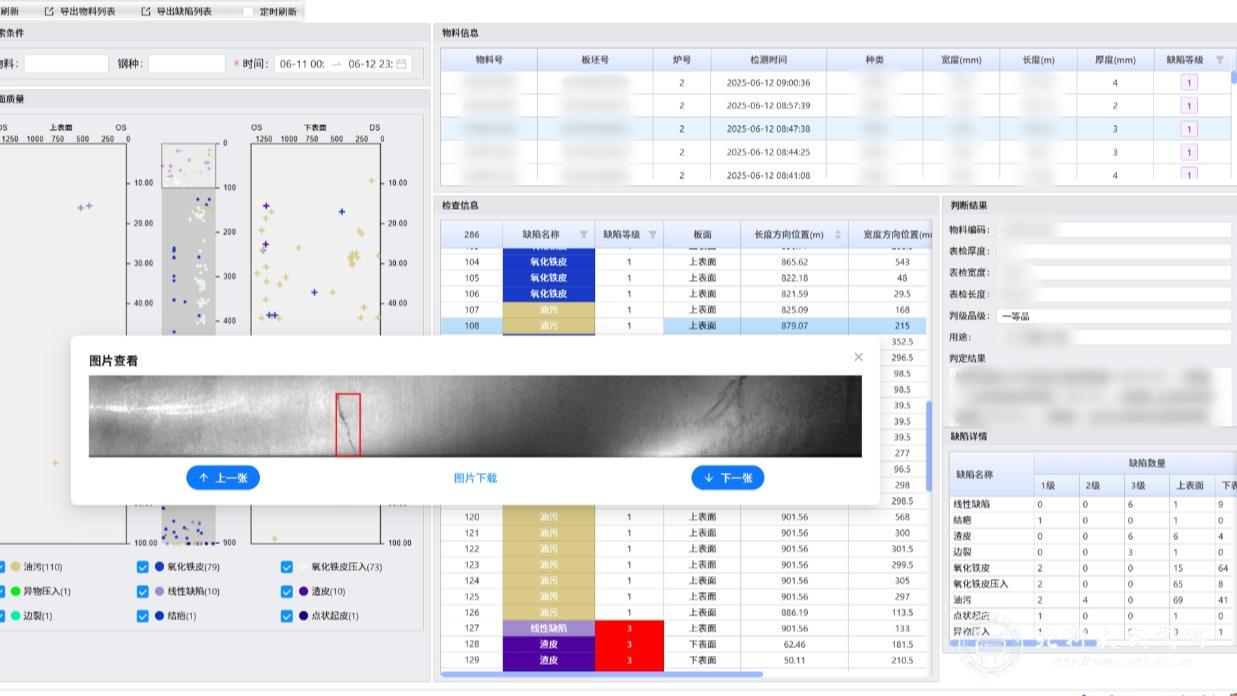1237x696 pixels.
Task: Close the 图片查看 image viewer dialog
Action: [858, 357]
